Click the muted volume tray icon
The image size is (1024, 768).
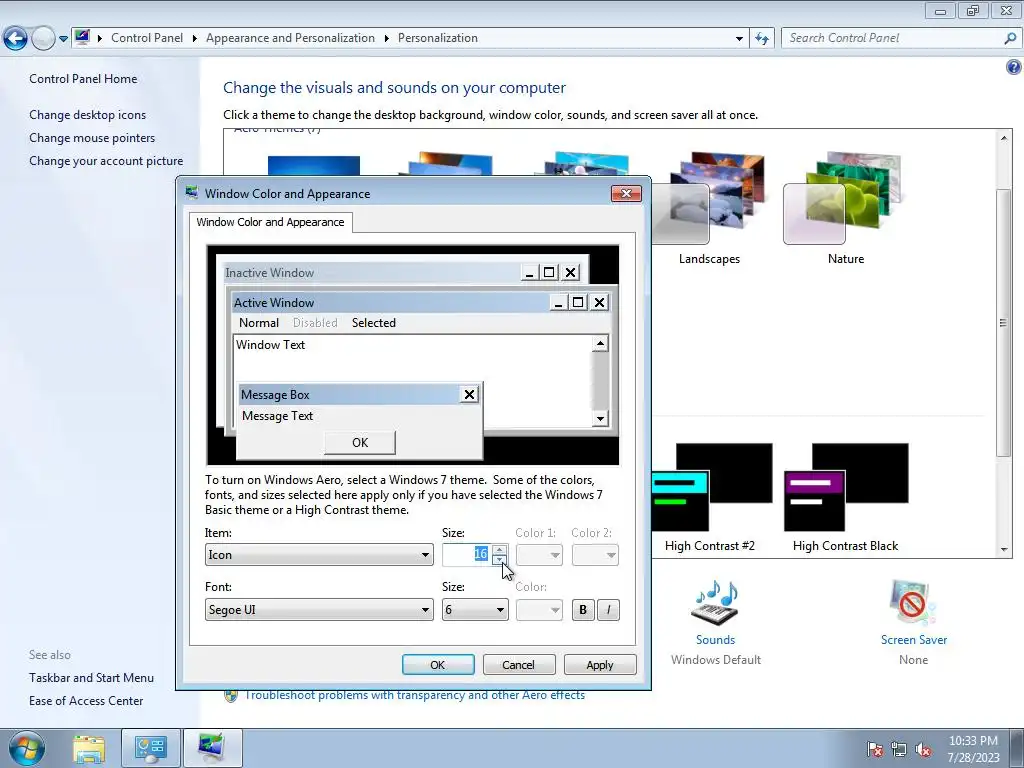[x=923, y=749]
